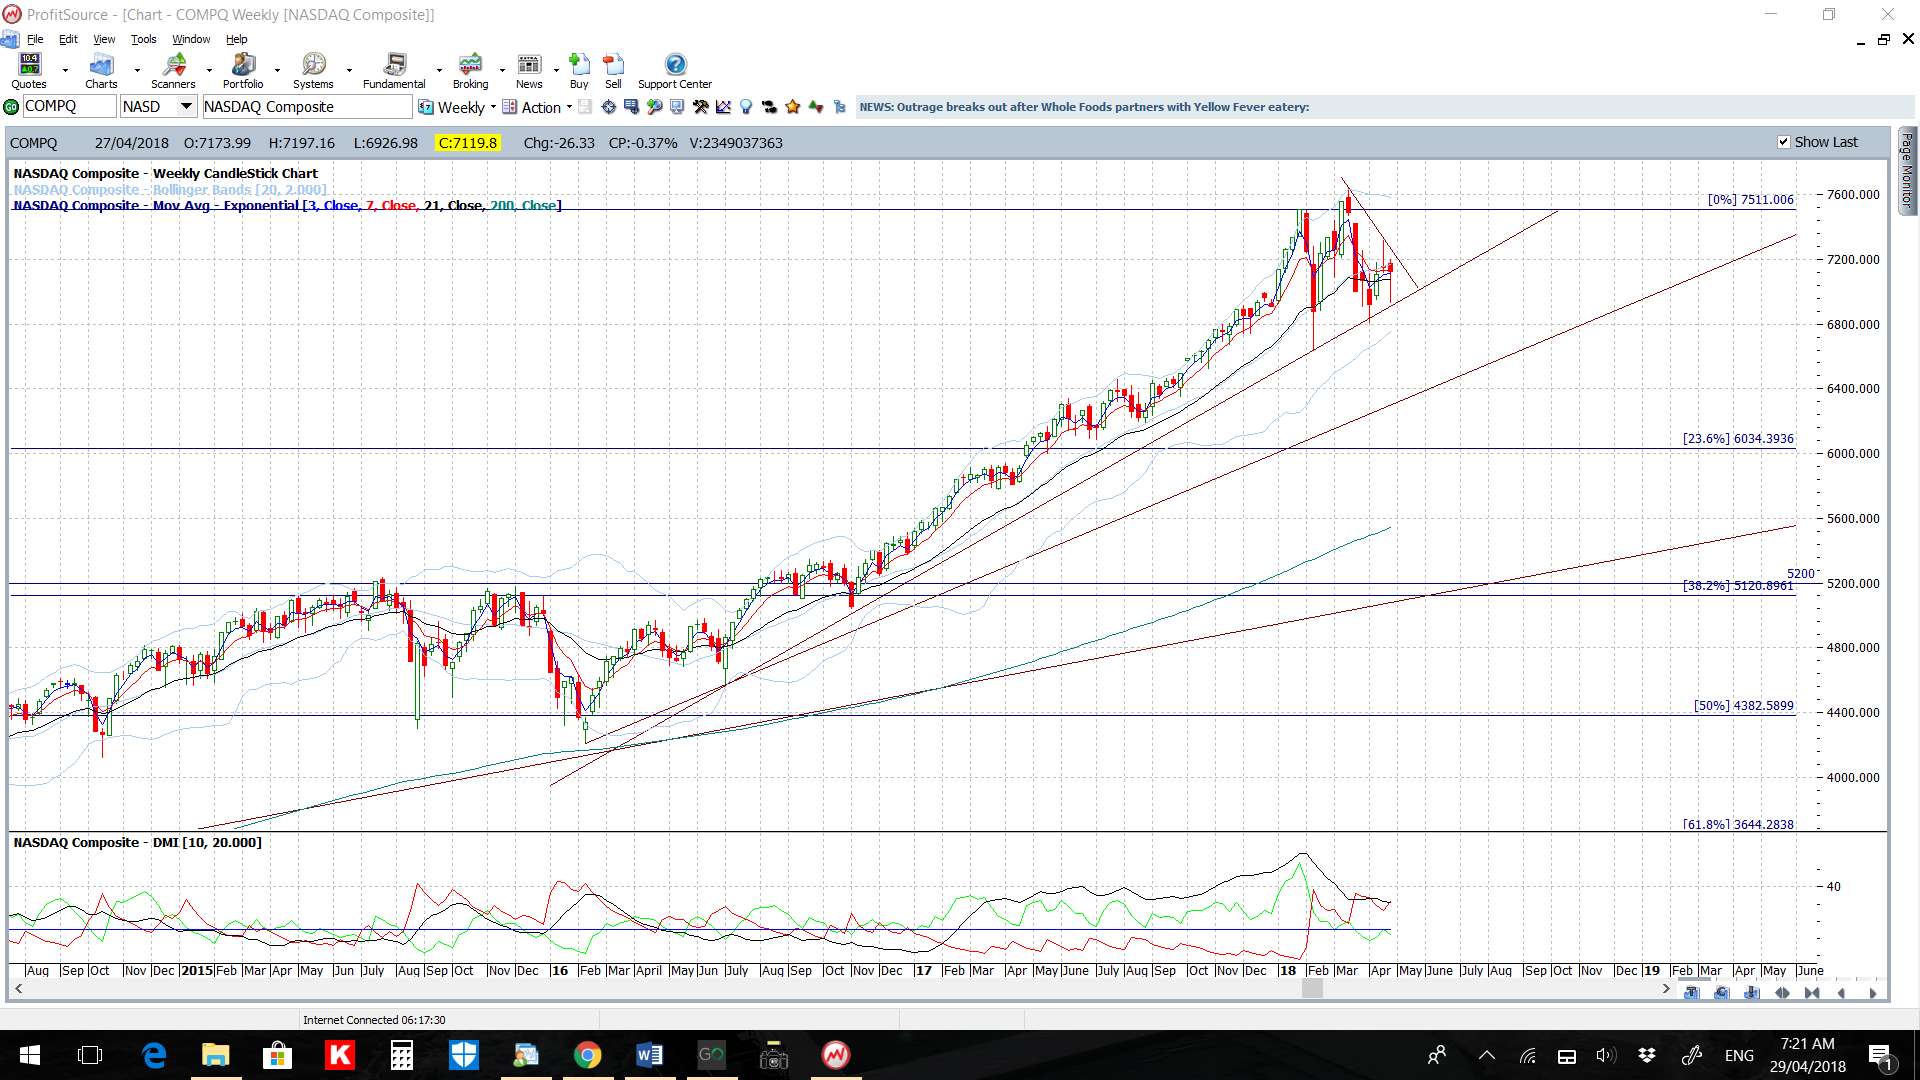Expand the Systems dropdown arrow
The width and height of the screenshot is (1920, 1080).
349,71
